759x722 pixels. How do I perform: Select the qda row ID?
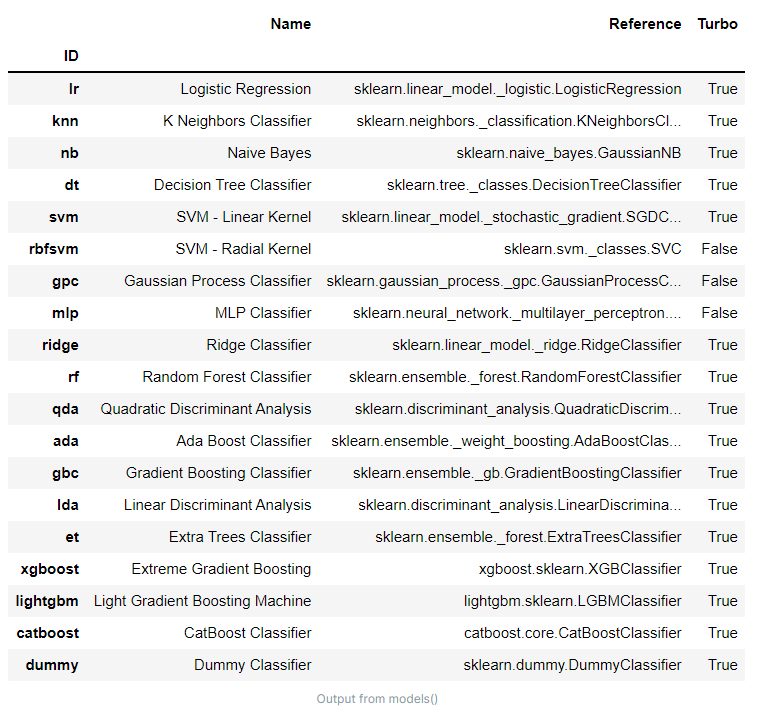[65, 408]
